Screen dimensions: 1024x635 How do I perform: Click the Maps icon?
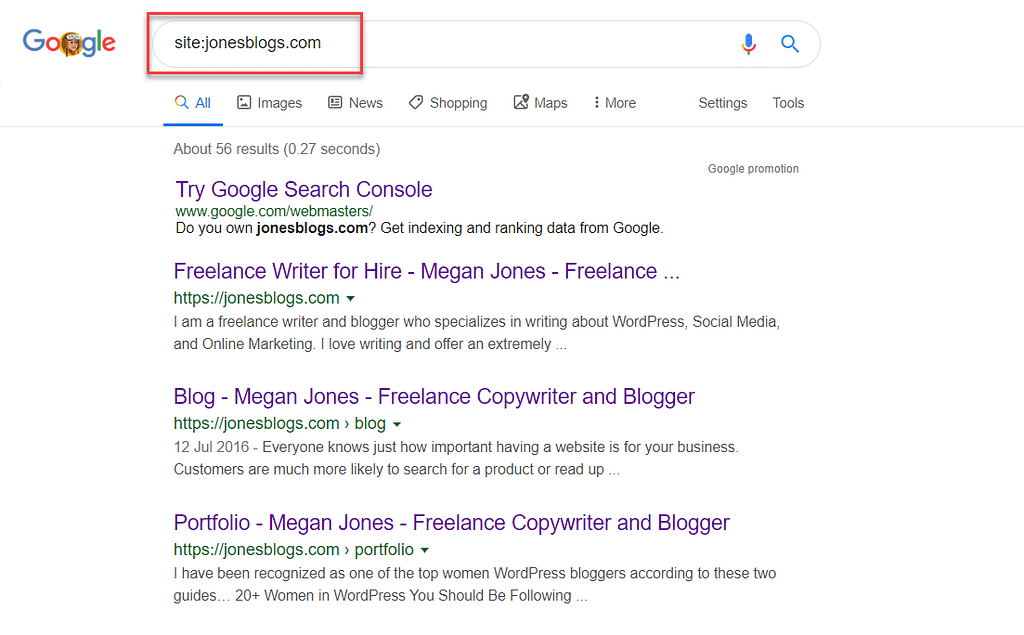click(521, 102)
